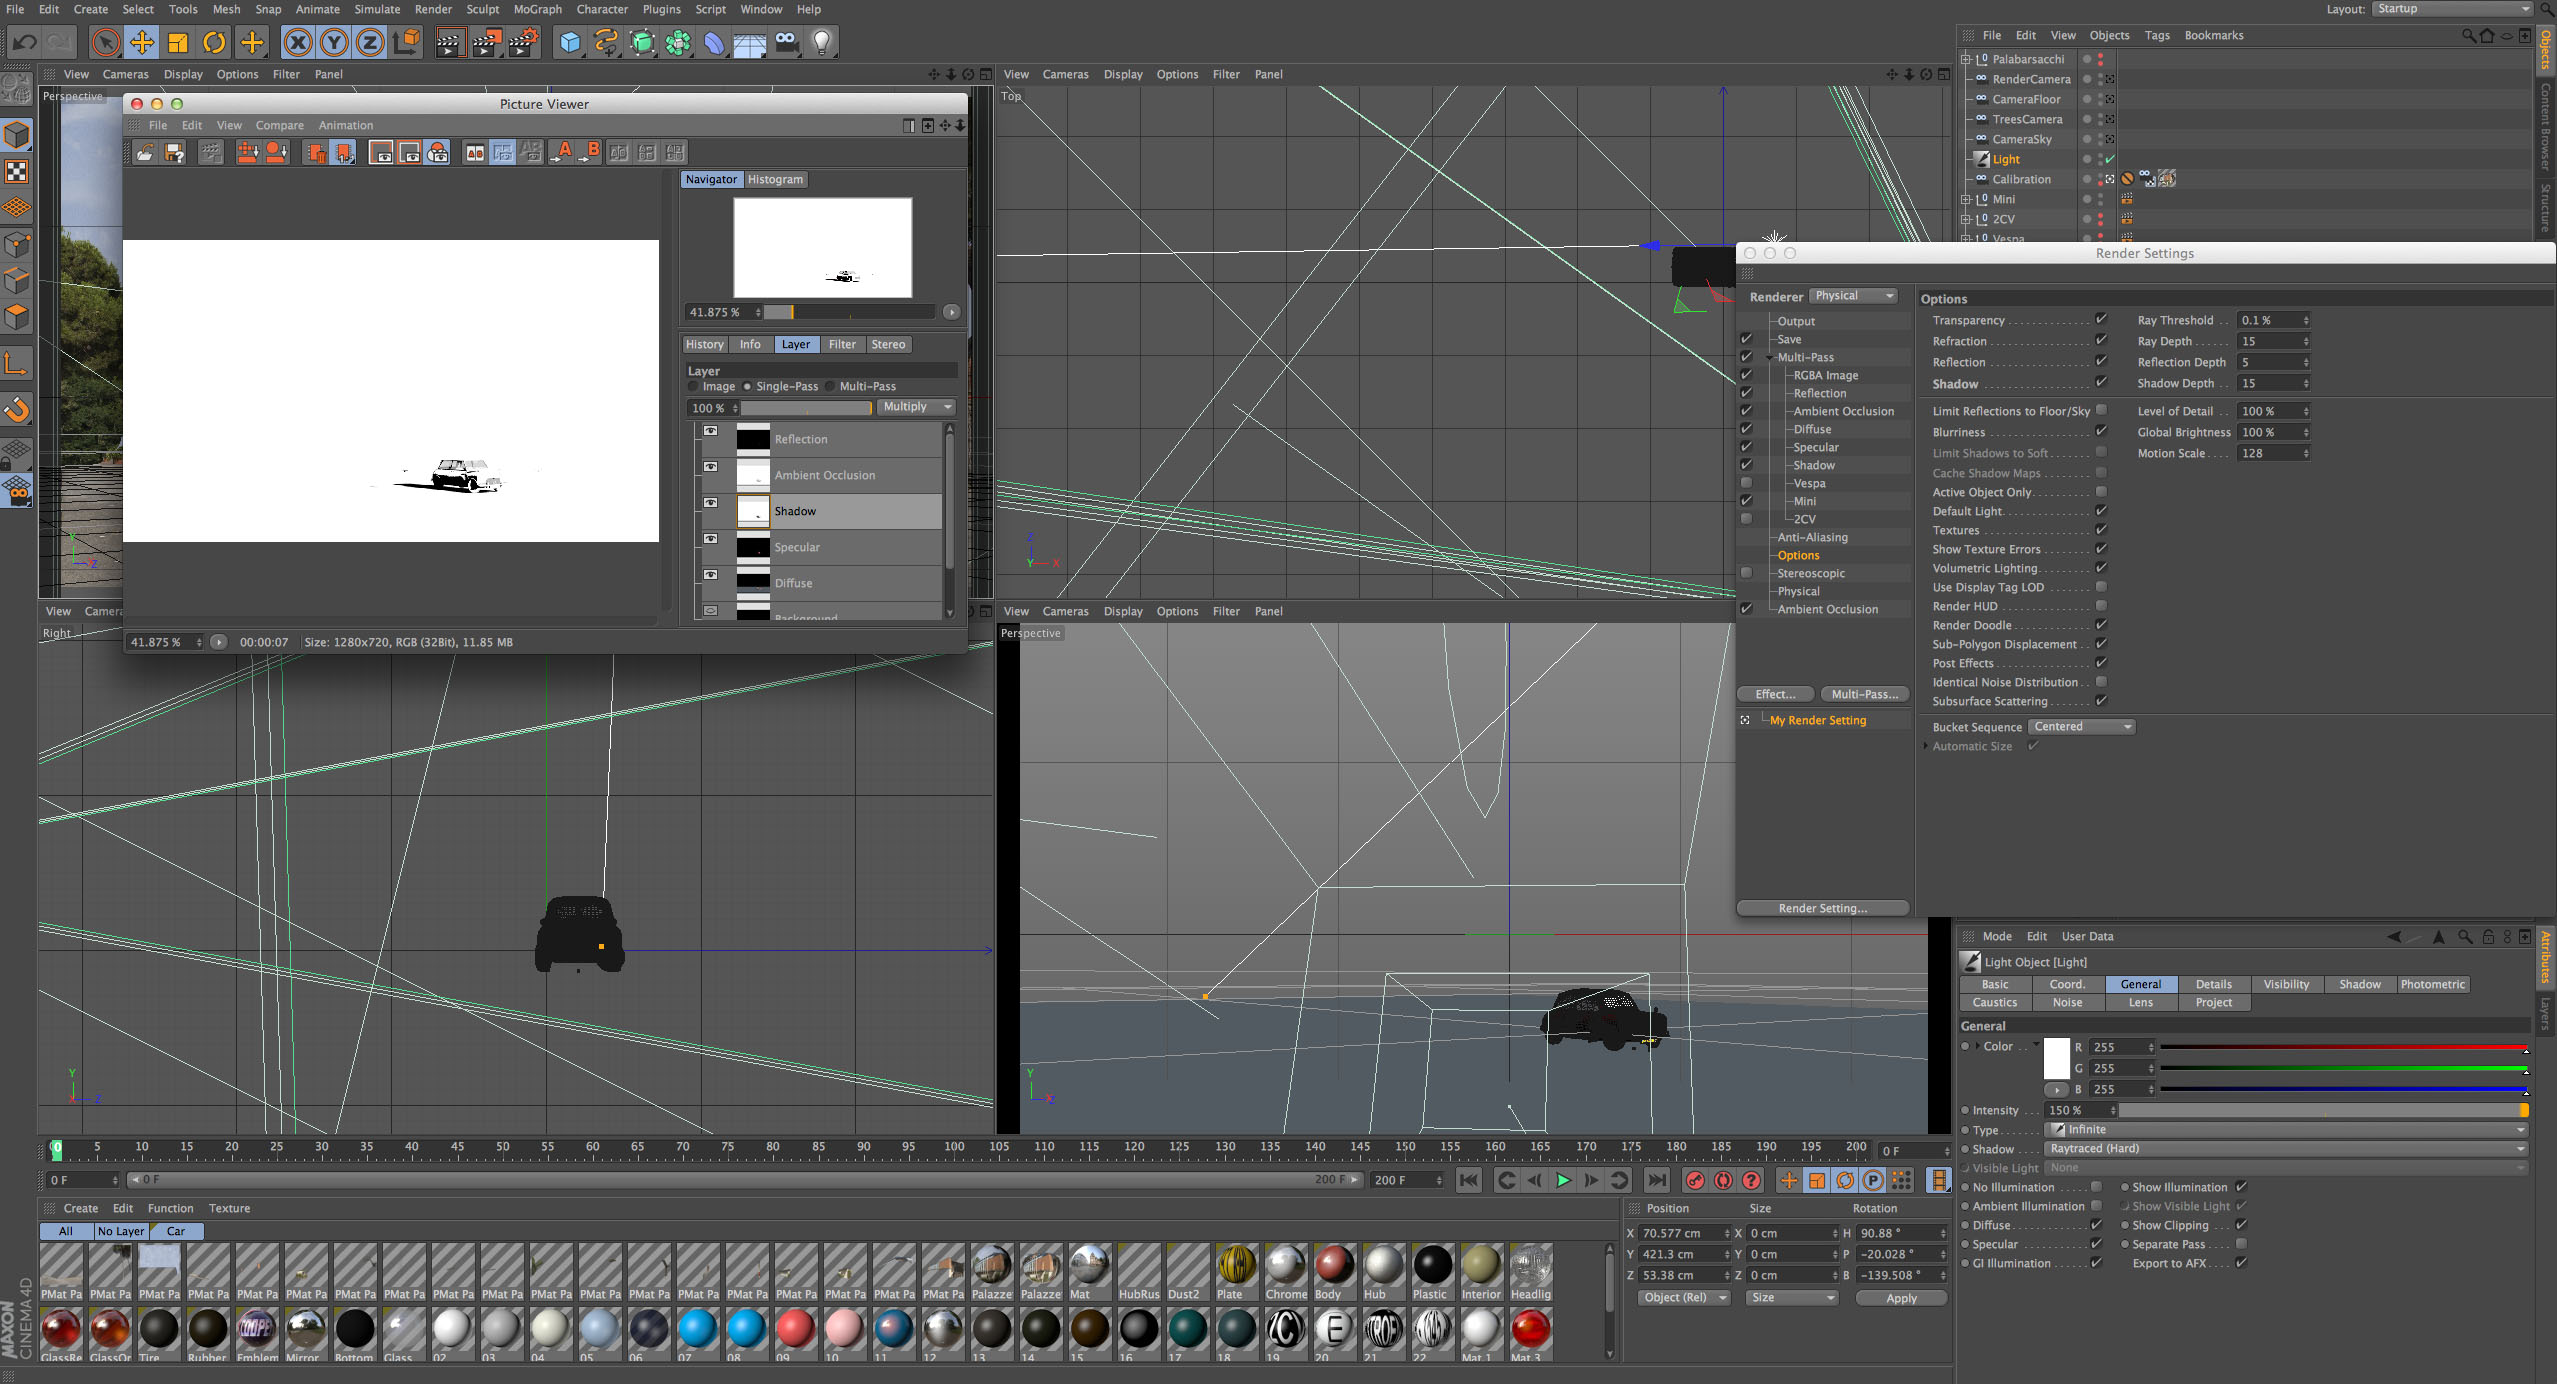Image resolution: width=2557 pixels, height=1384 pixels.
Task: Add a Cube primitive object
Action: (569, 42)
